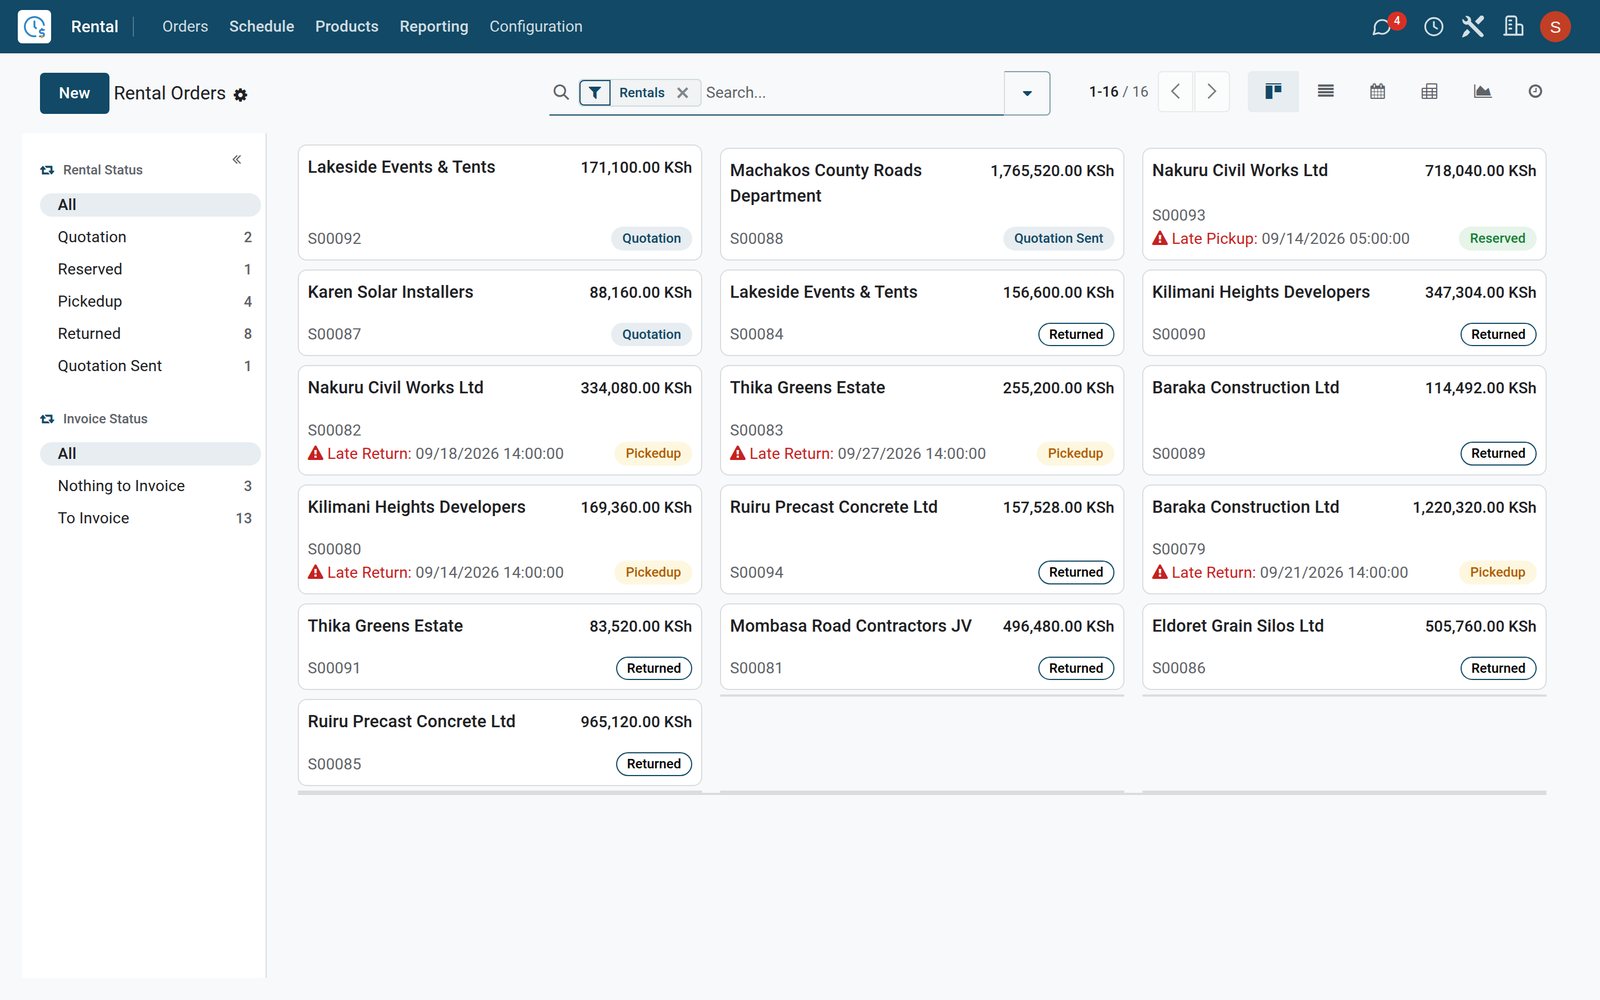Click in the Search input field

point(852,93)
